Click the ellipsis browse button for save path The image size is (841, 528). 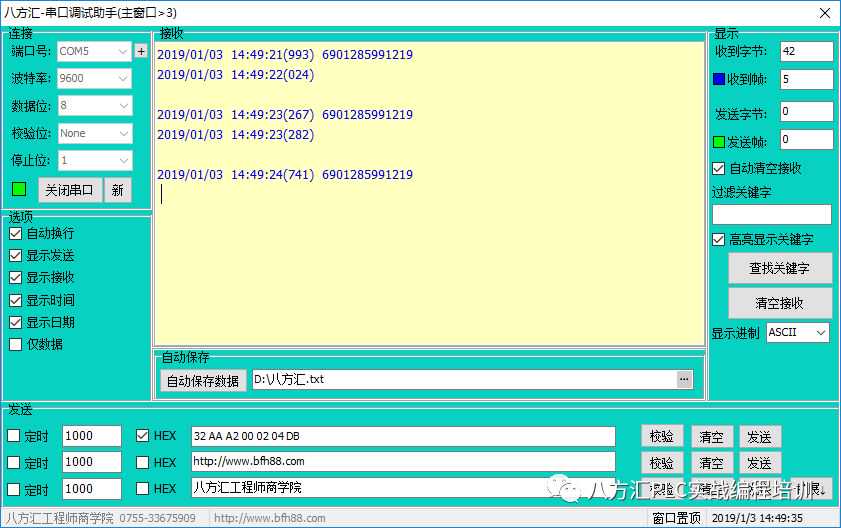(684, 380)
